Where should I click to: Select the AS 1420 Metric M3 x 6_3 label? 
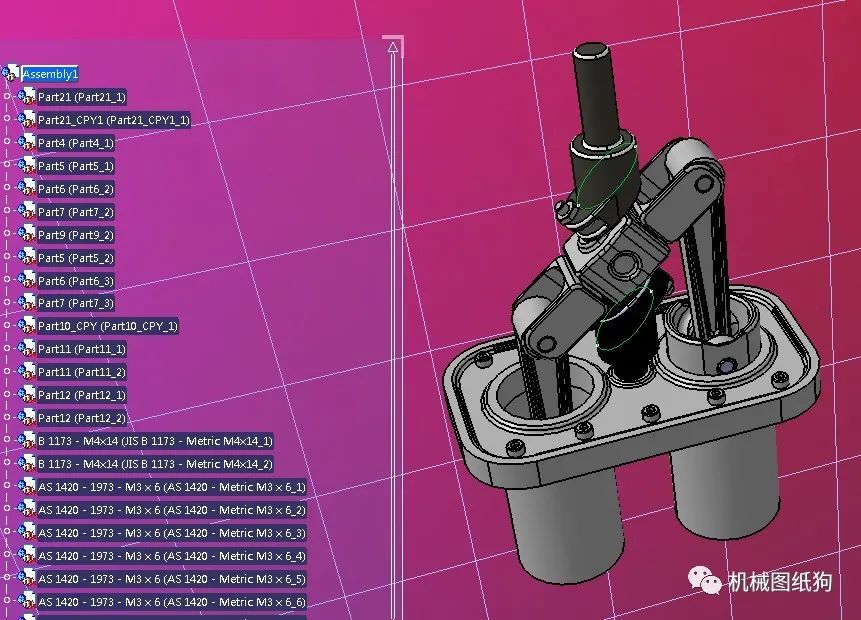click(x=171, y=533)
